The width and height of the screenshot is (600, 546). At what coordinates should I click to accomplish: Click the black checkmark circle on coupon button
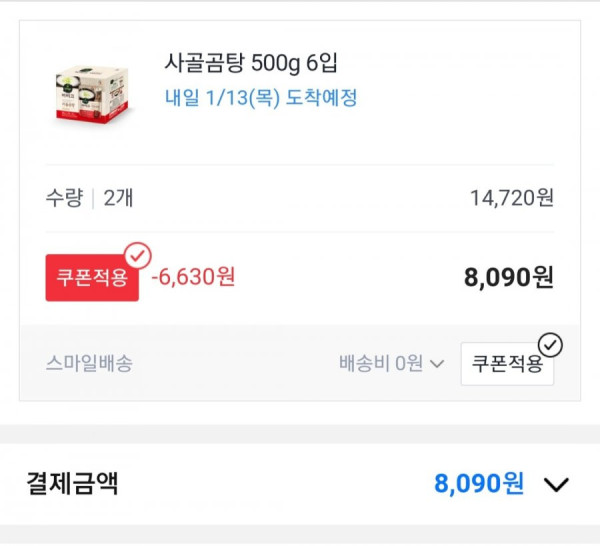[550, 345]
